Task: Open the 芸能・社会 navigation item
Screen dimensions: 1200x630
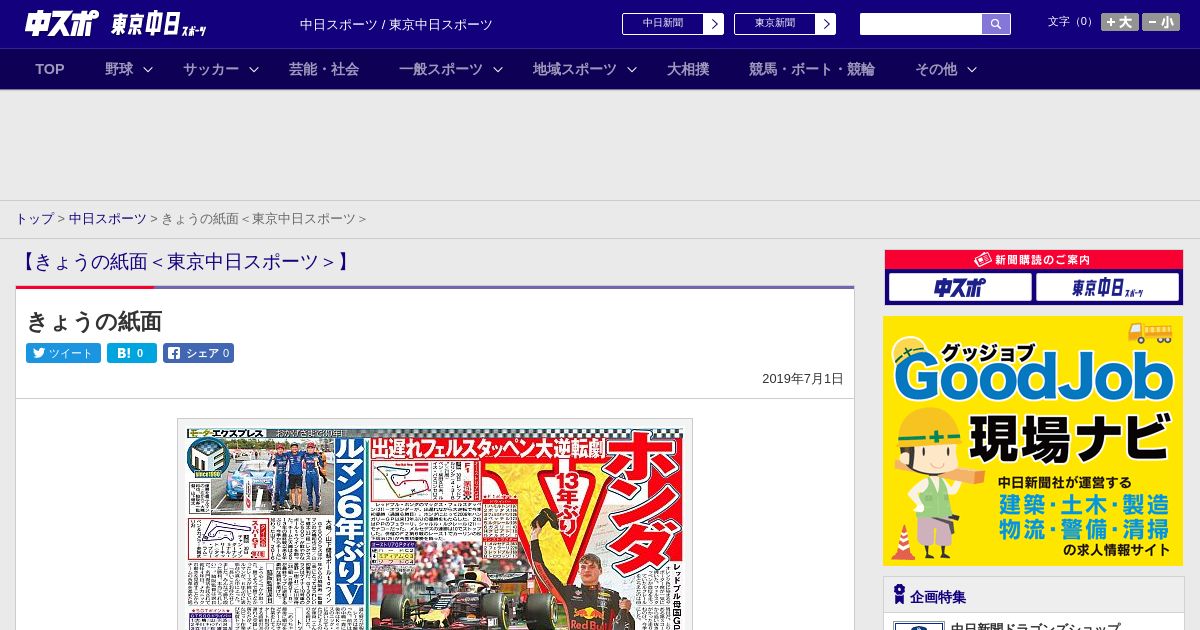Action: tap(324, 69)
